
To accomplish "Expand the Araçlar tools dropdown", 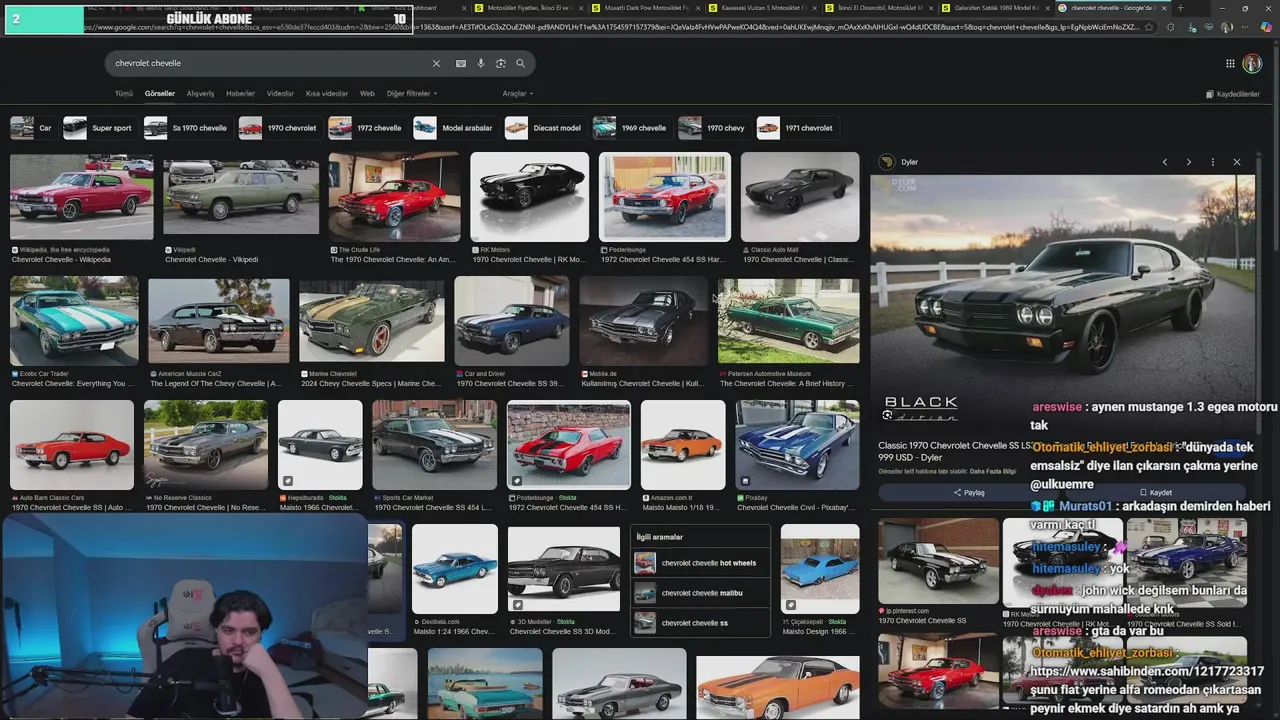I will pos(518,93).
